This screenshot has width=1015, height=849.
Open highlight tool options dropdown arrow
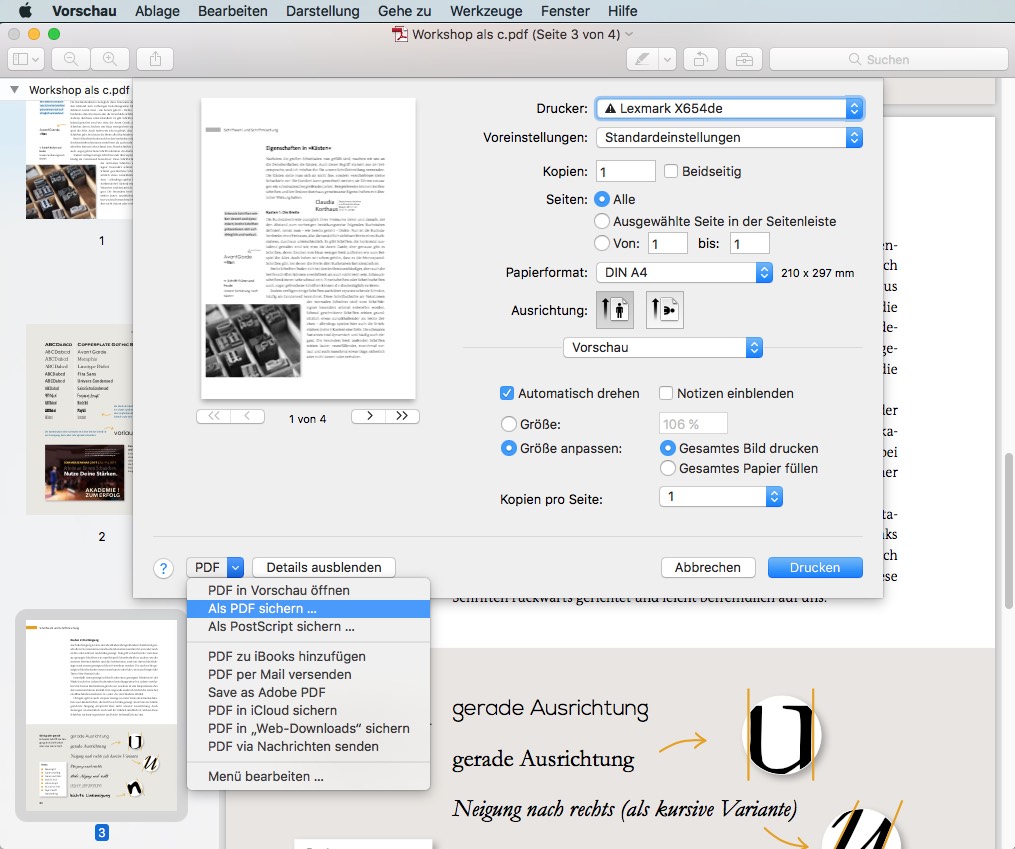click(x=667, y=59)
